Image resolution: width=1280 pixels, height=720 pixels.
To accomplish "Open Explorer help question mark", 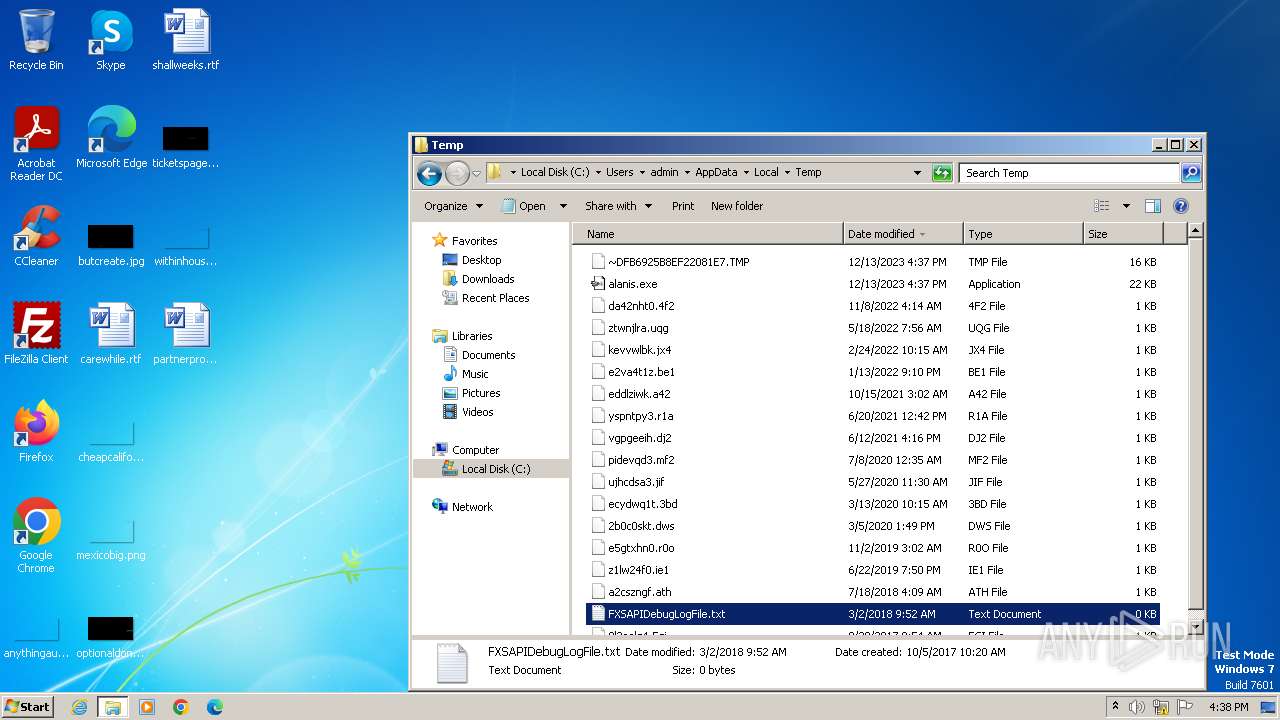I will pyautogui.click(x=1180, y=206).
